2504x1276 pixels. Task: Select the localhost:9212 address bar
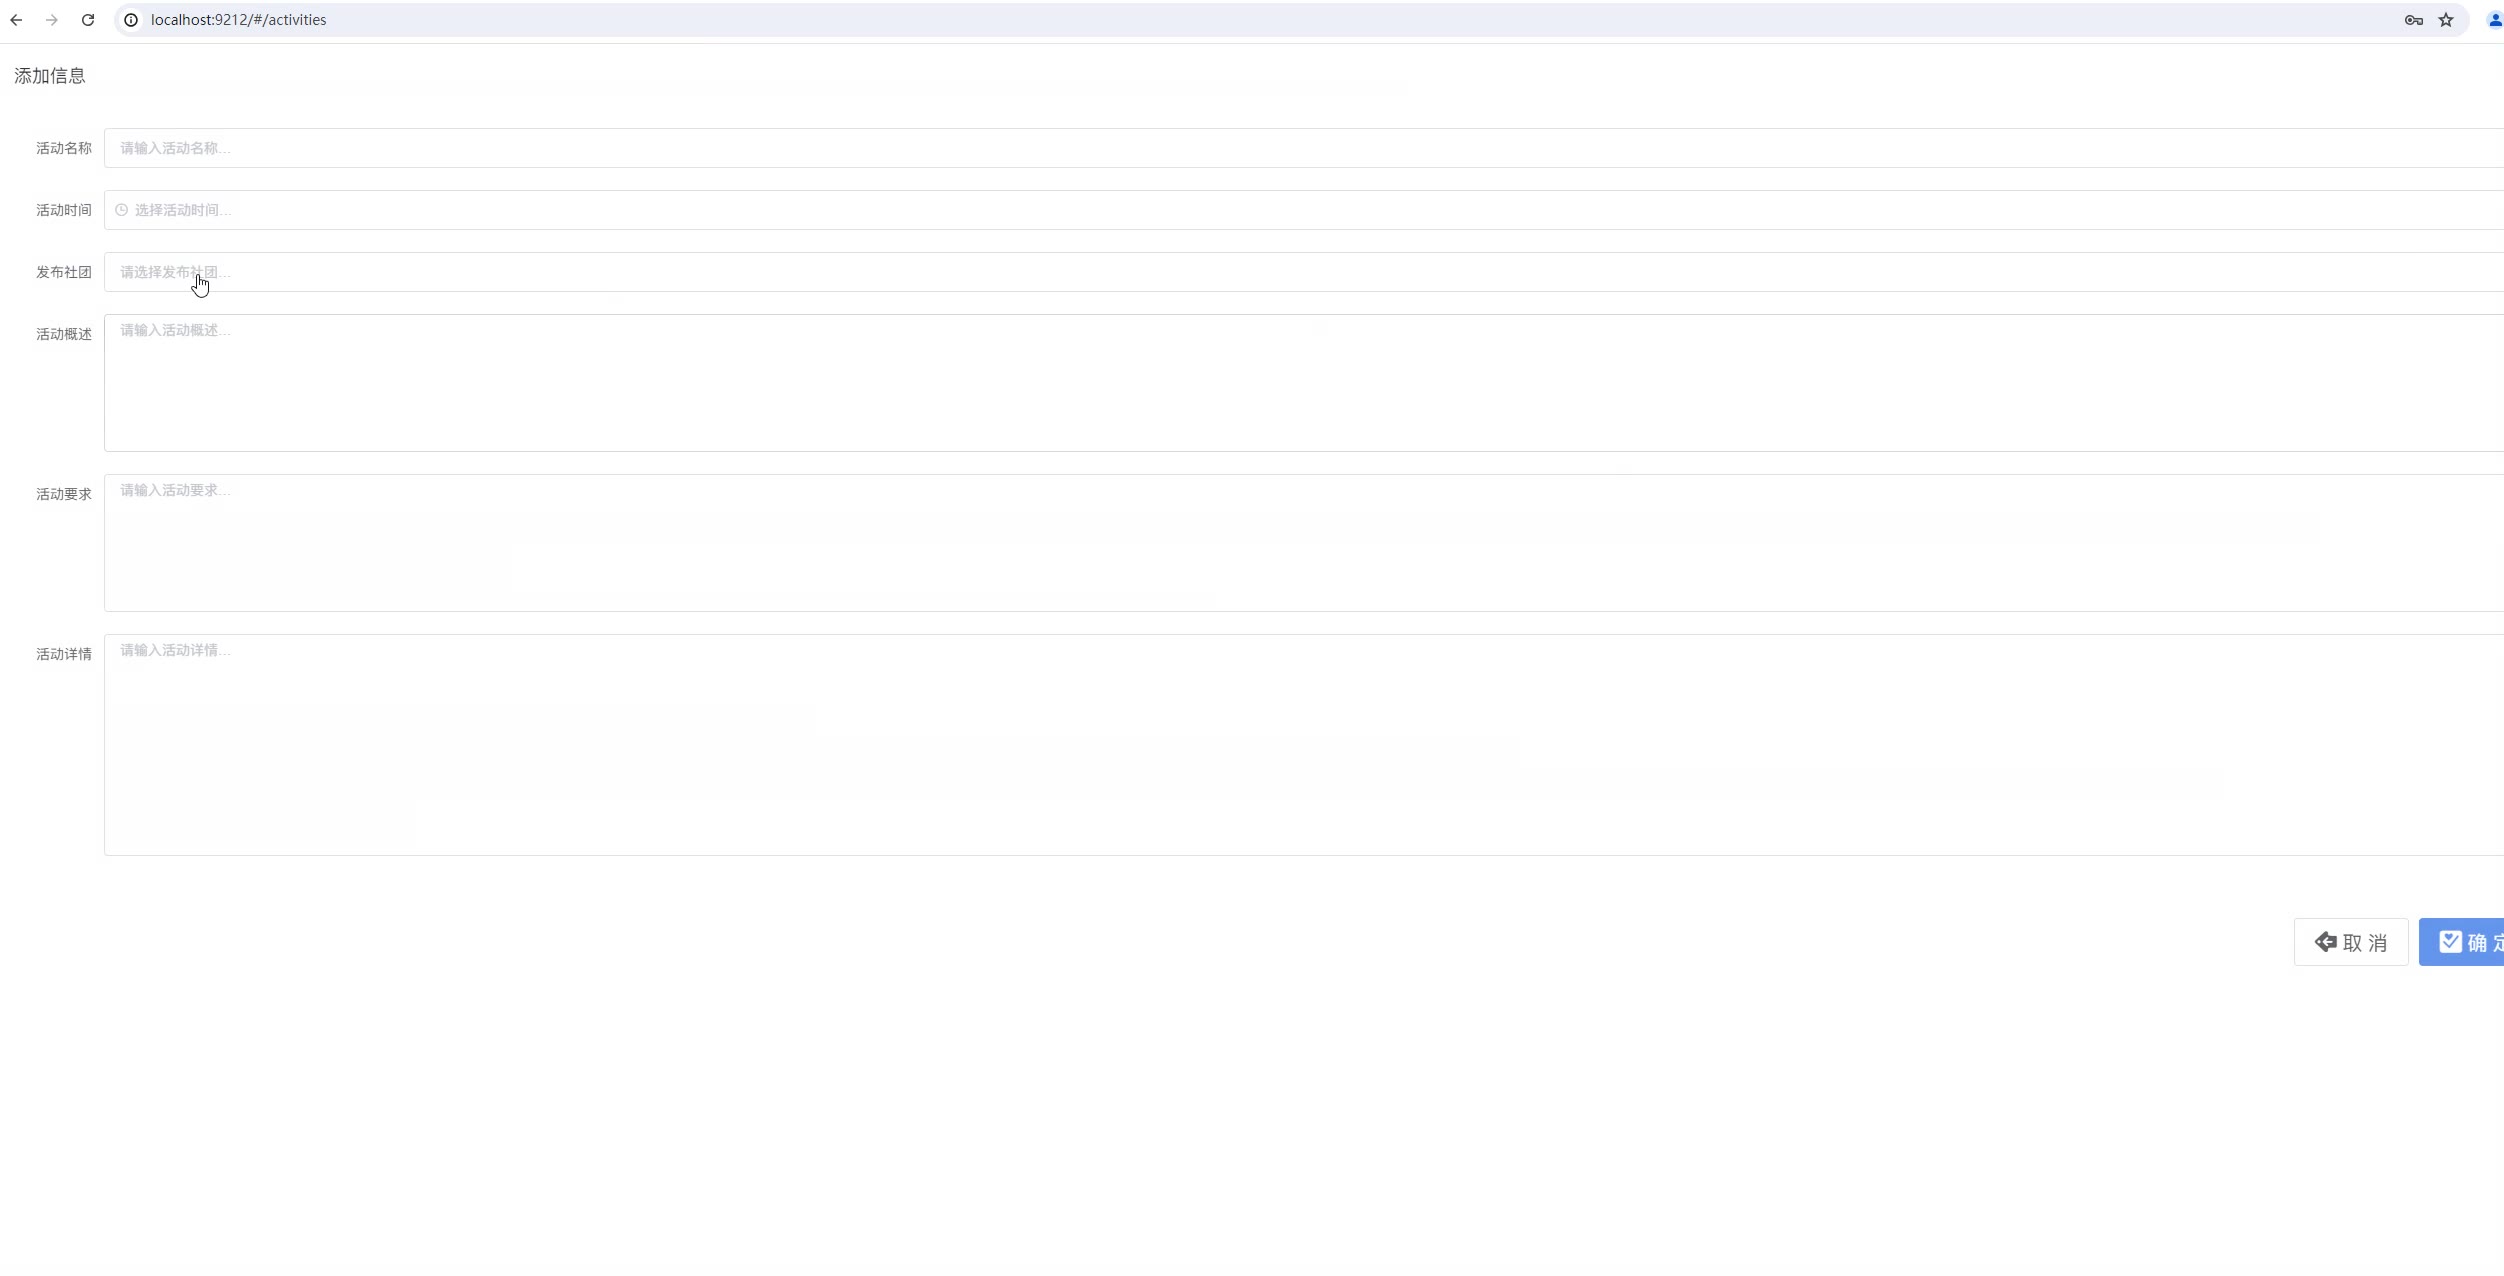click(x=1260, y=20)
